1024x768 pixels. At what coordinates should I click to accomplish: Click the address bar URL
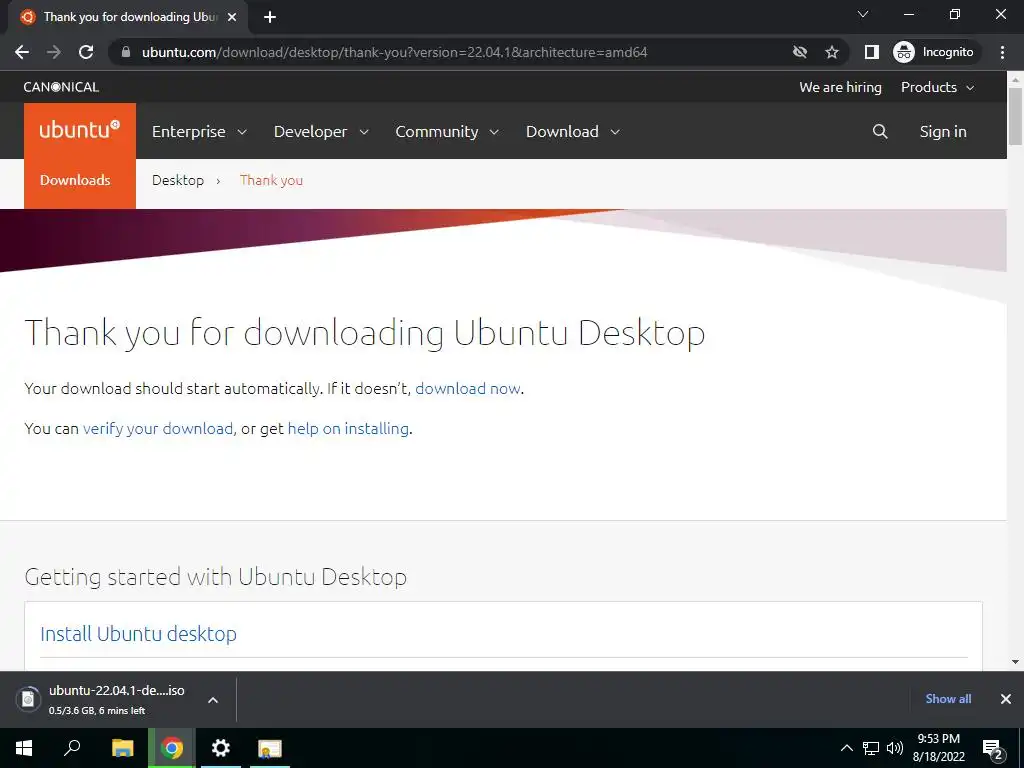pos(394,52)
